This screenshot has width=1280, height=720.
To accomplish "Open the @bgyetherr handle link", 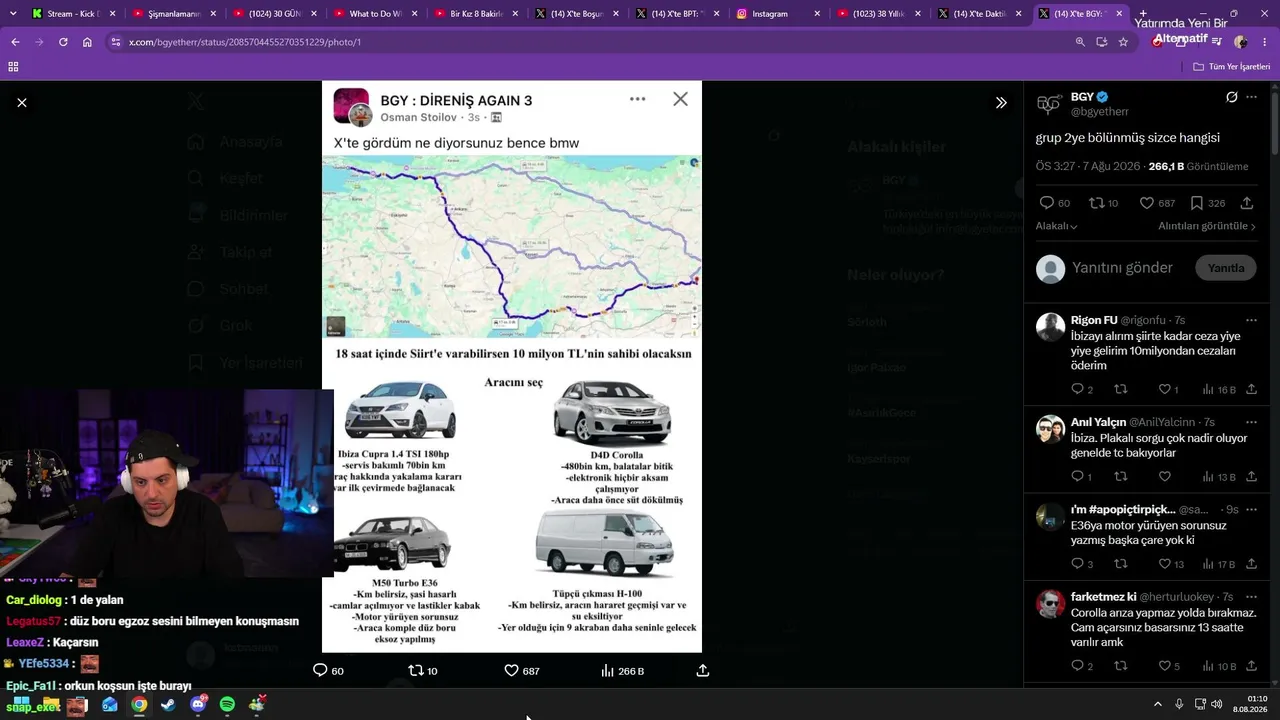I will click(1100, 112).
